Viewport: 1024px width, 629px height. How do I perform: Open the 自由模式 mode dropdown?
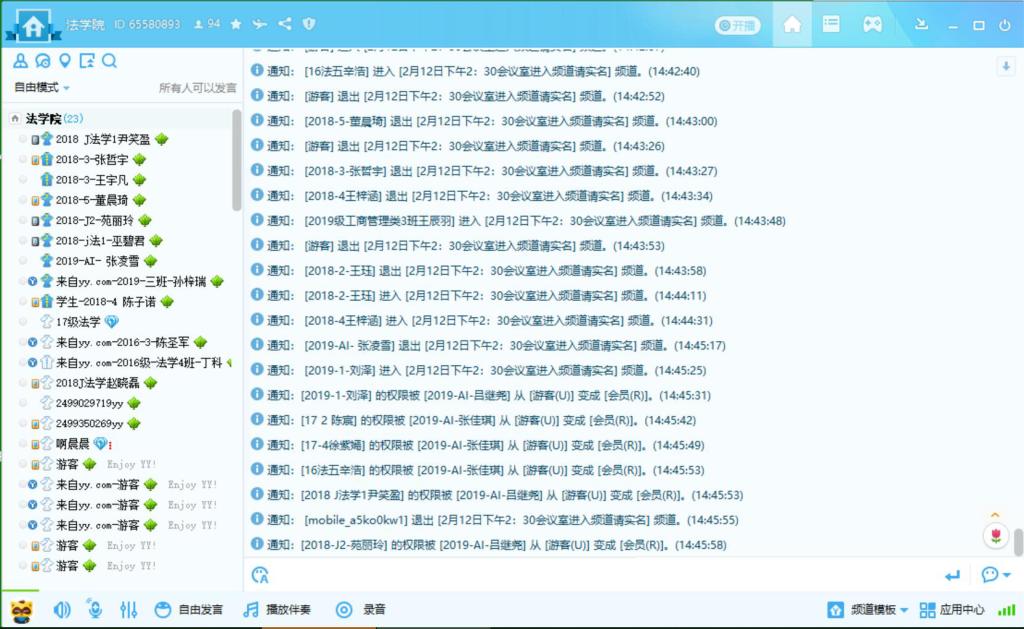pos(41,88)
